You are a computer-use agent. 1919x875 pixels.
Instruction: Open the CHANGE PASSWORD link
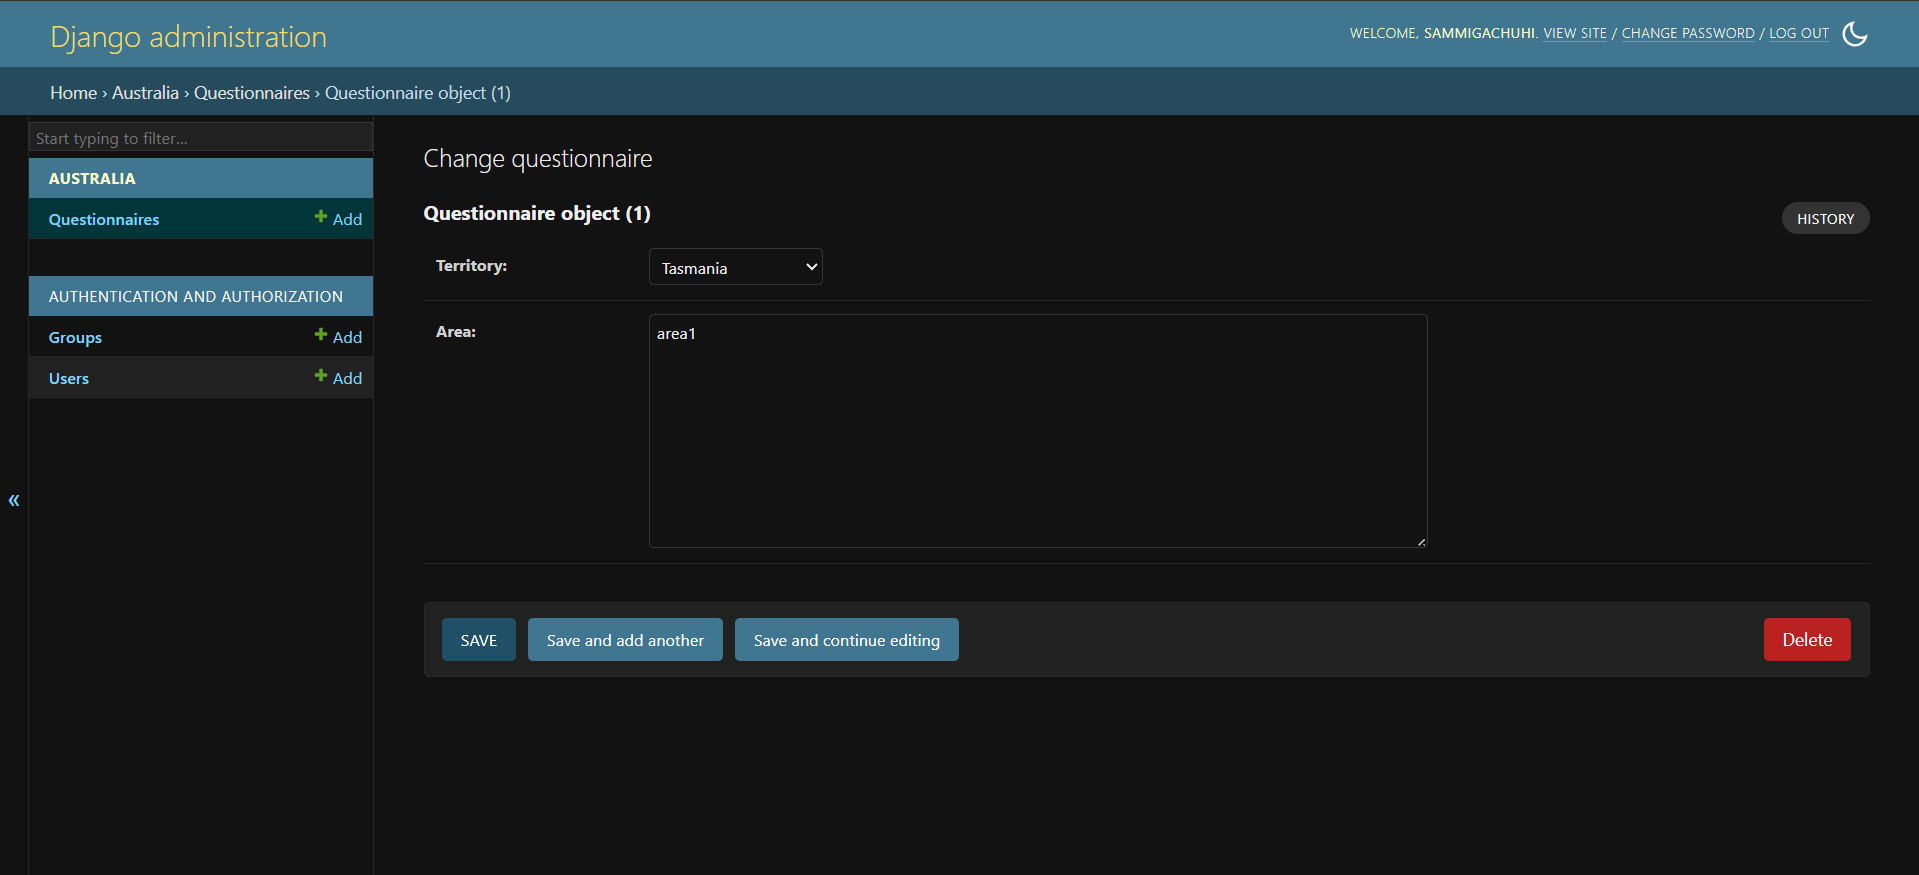pos(1688,33)
